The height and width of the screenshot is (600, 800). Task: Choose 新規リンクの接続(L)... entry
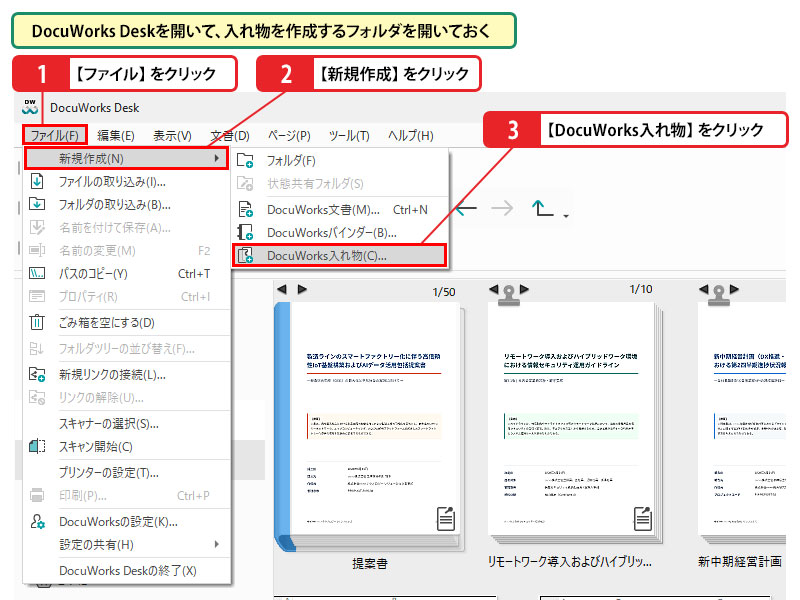[127, 375]
